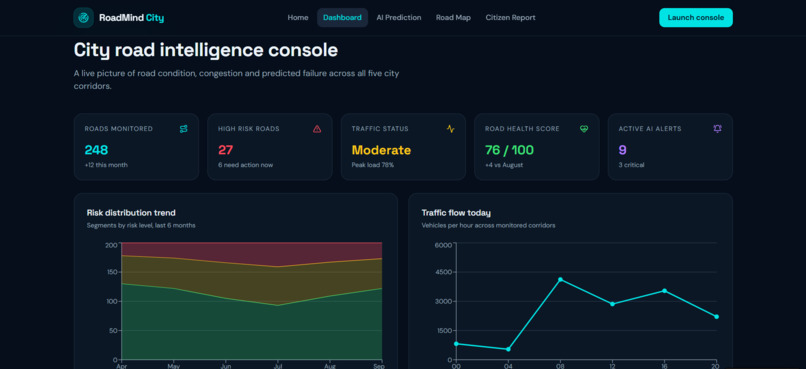Click the High Risk Roads warning triangle icon

(317, 129)
